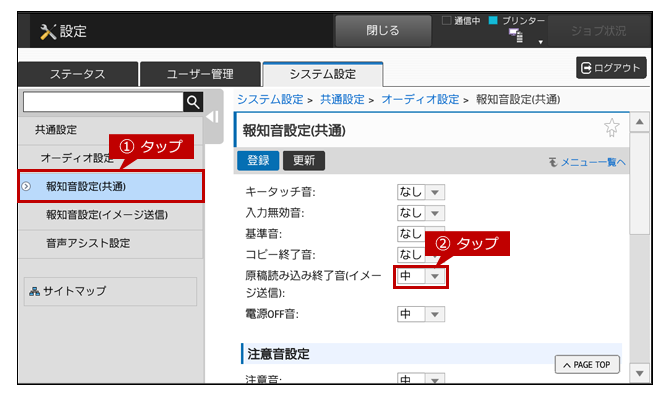Collapse the left sidebar panel arrow

tap(213, 117)
